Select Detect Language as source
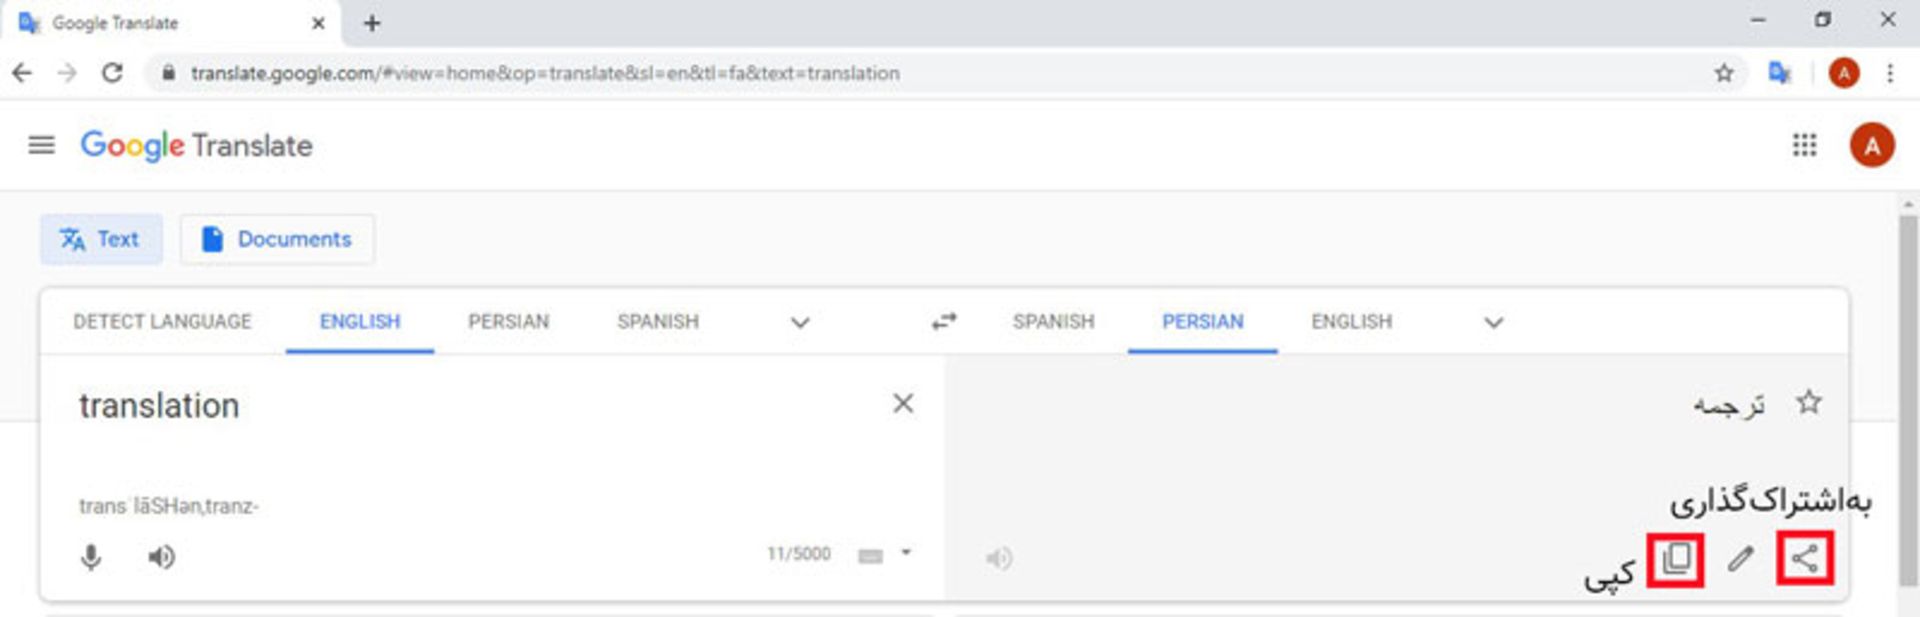Screen dimensions: 1920x617 coord(162,321)
